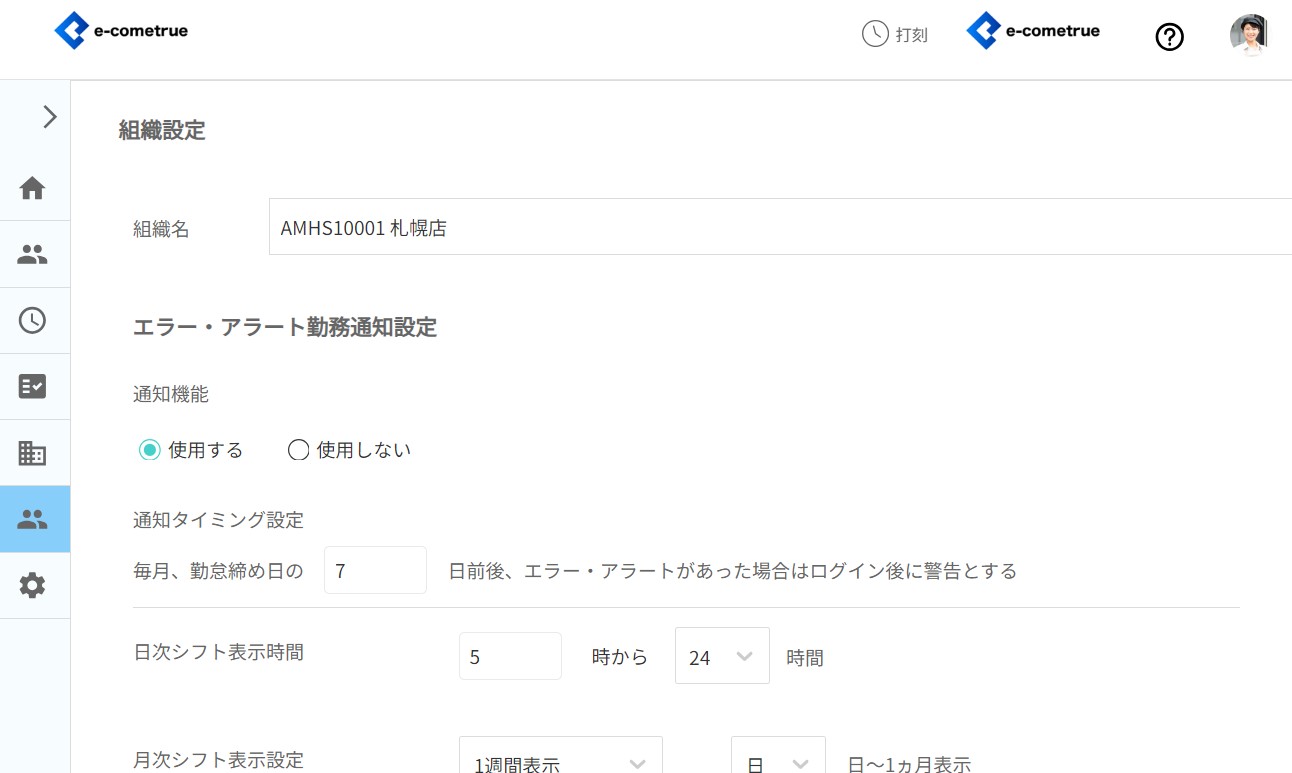This screenshot has height=773, width=1292.
Task: Select the 使用しない radio button
Action: click(x=298, y=450)
